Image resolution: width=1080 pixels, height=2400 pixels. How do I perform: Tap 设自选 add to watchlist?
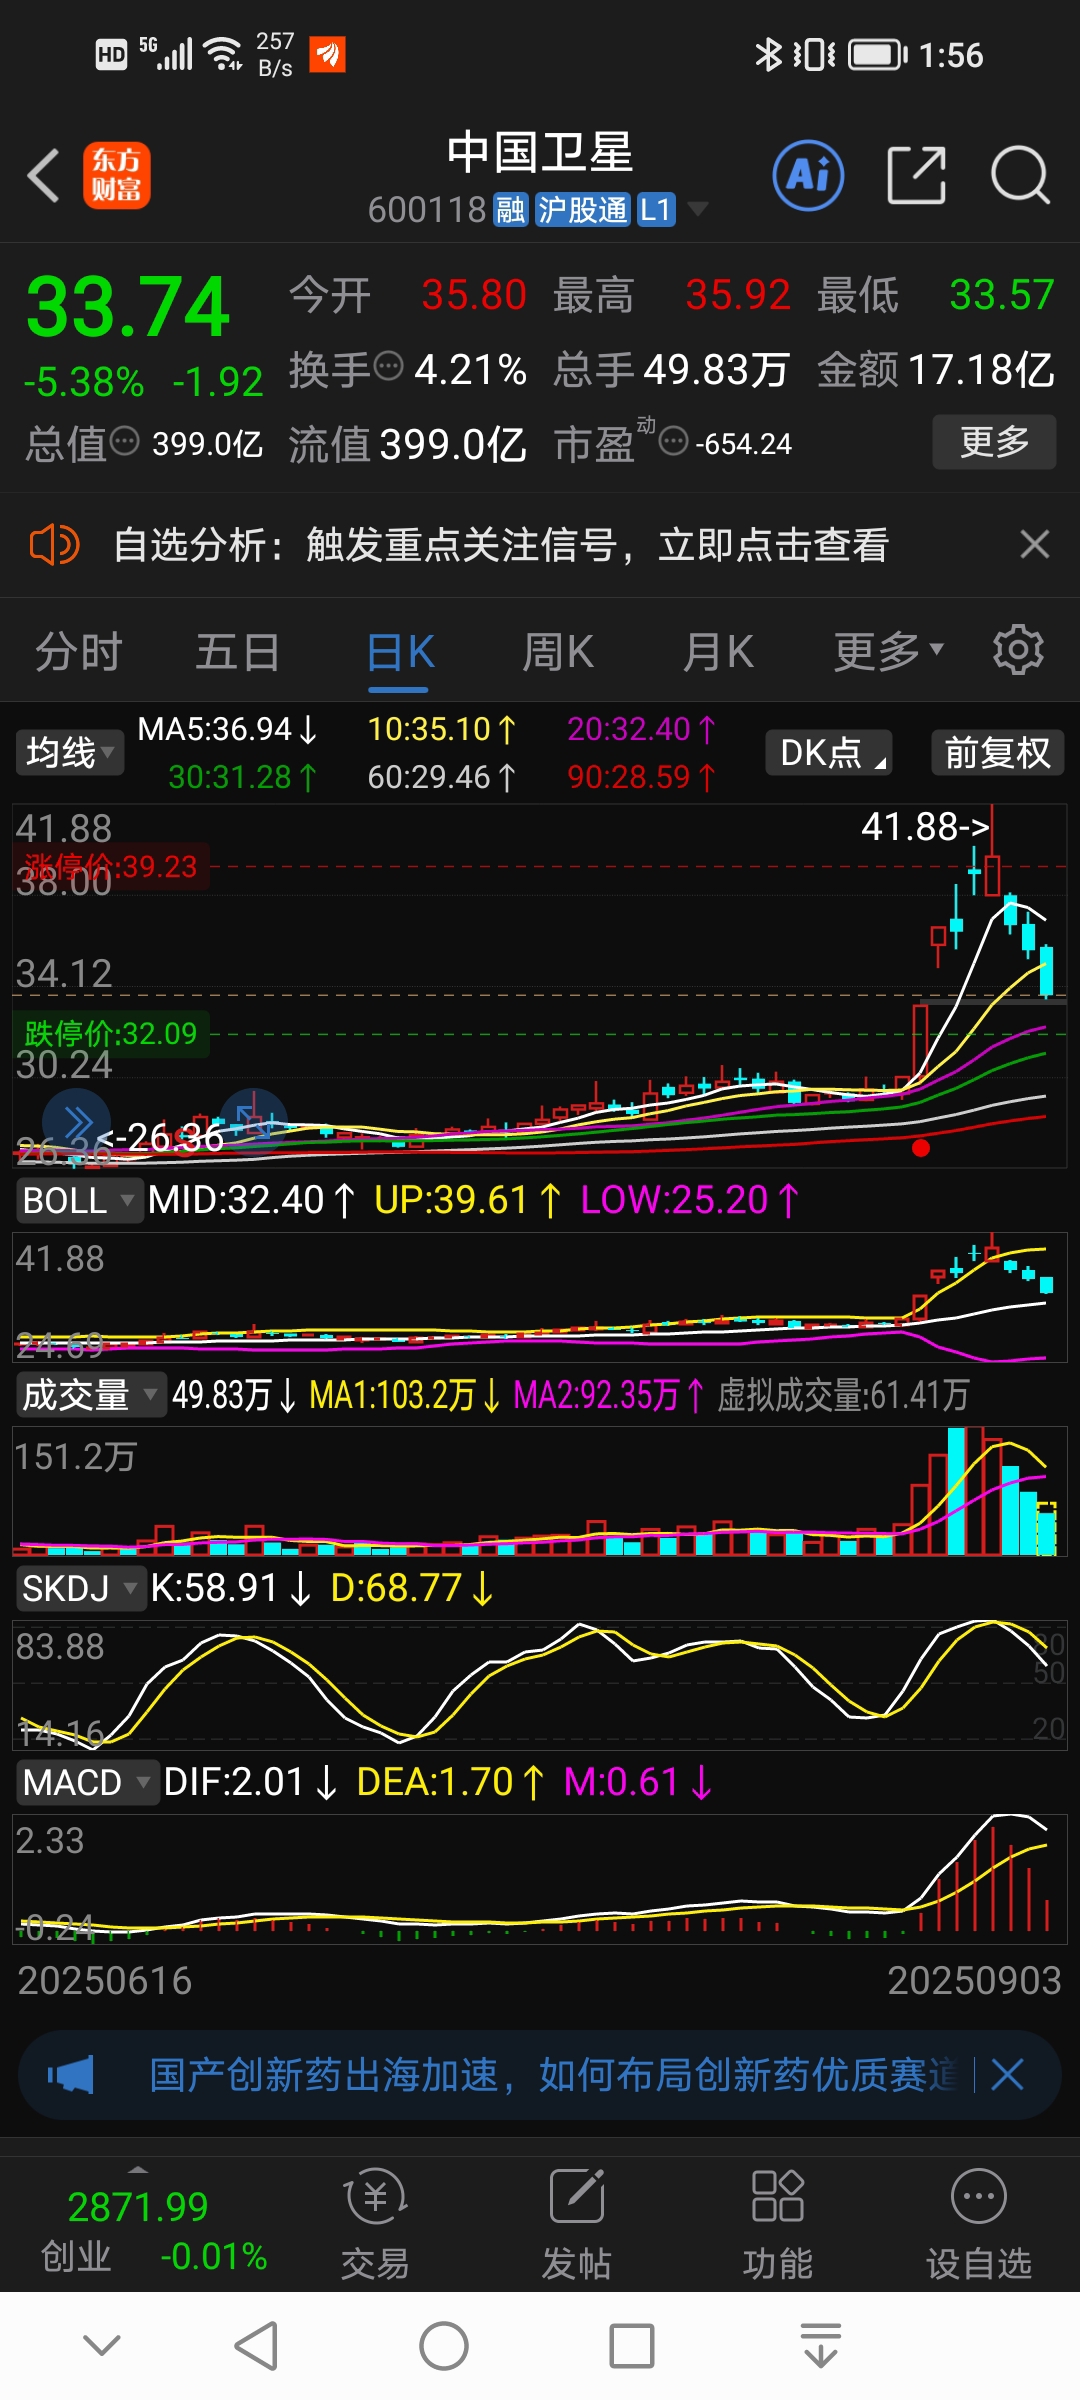click(979, 2225)
